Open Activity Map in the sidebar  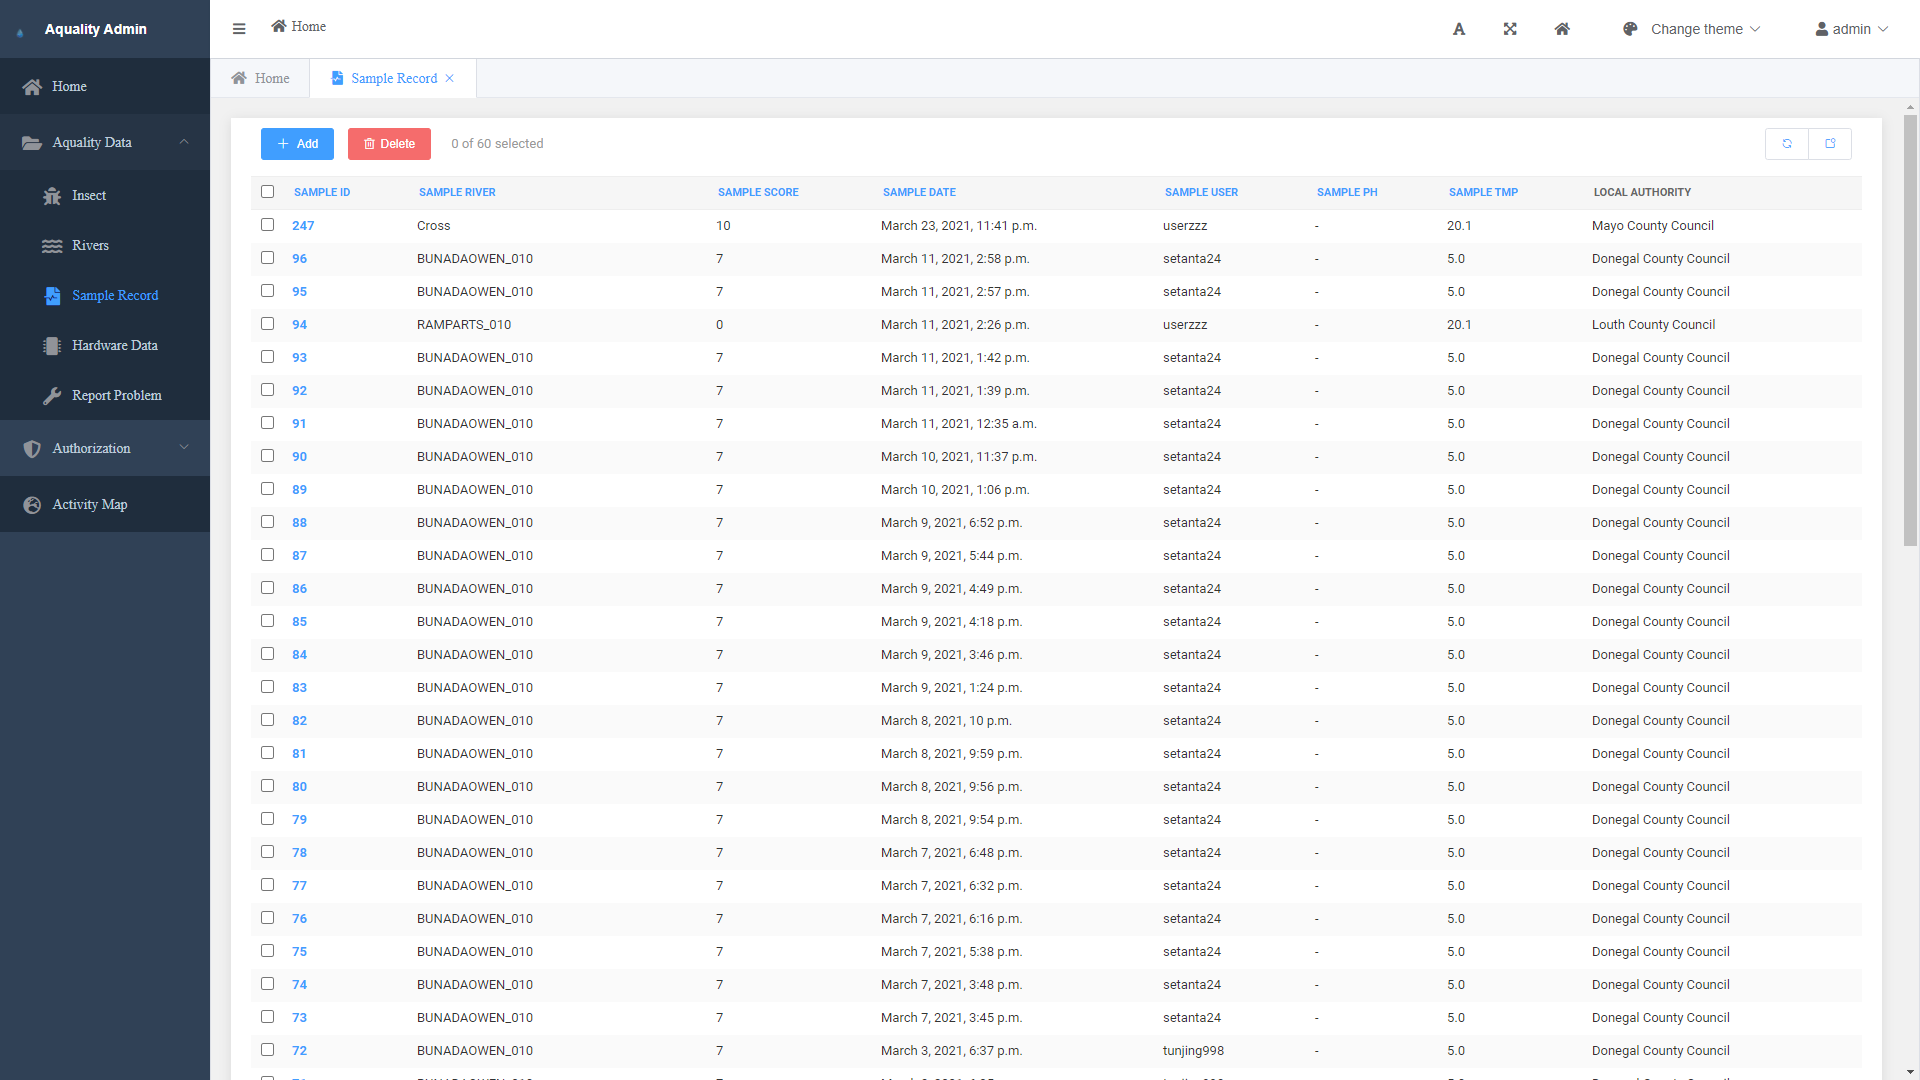click(x=105, y=505)
